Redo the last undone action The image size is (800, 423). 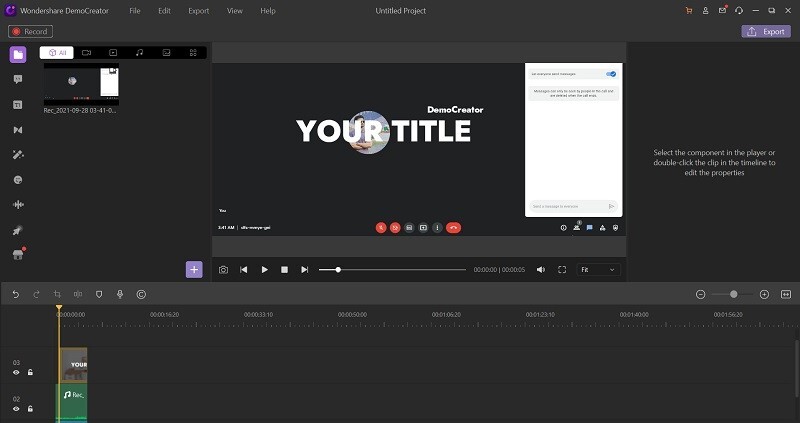click(x=36, y=294)
